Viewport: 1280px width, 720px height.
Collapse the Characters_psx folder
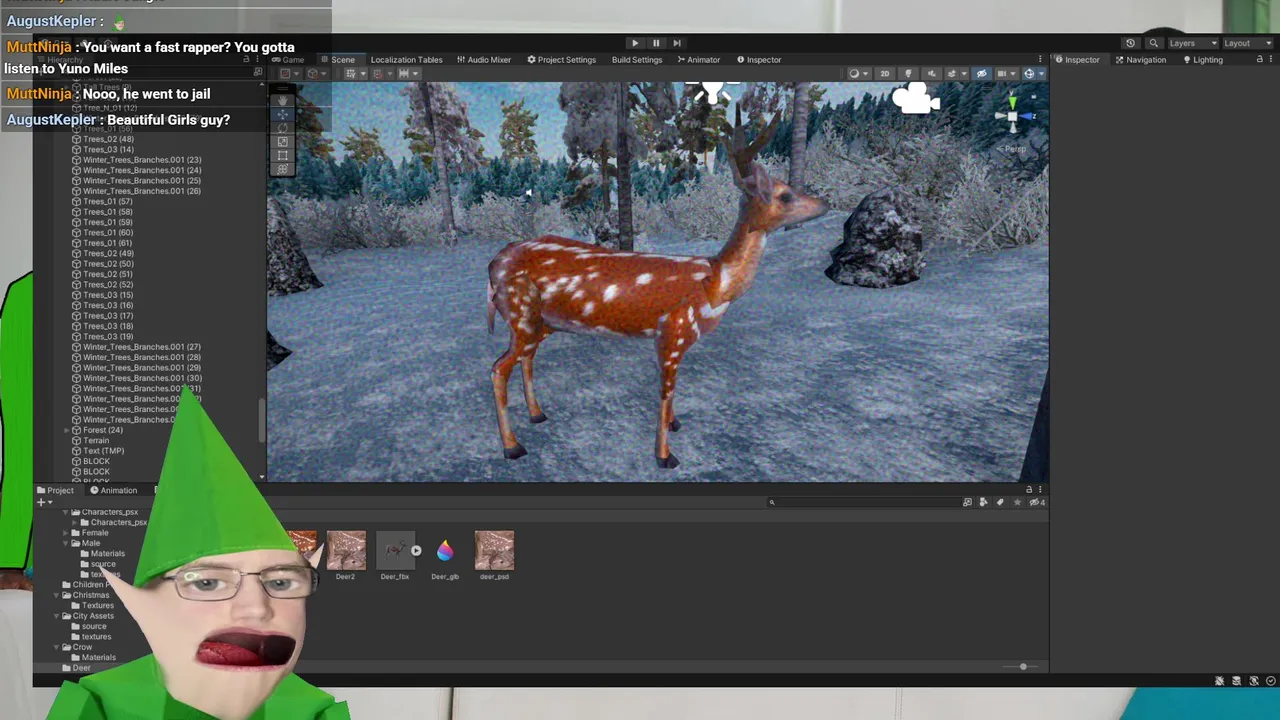click(x=66, y=512)
